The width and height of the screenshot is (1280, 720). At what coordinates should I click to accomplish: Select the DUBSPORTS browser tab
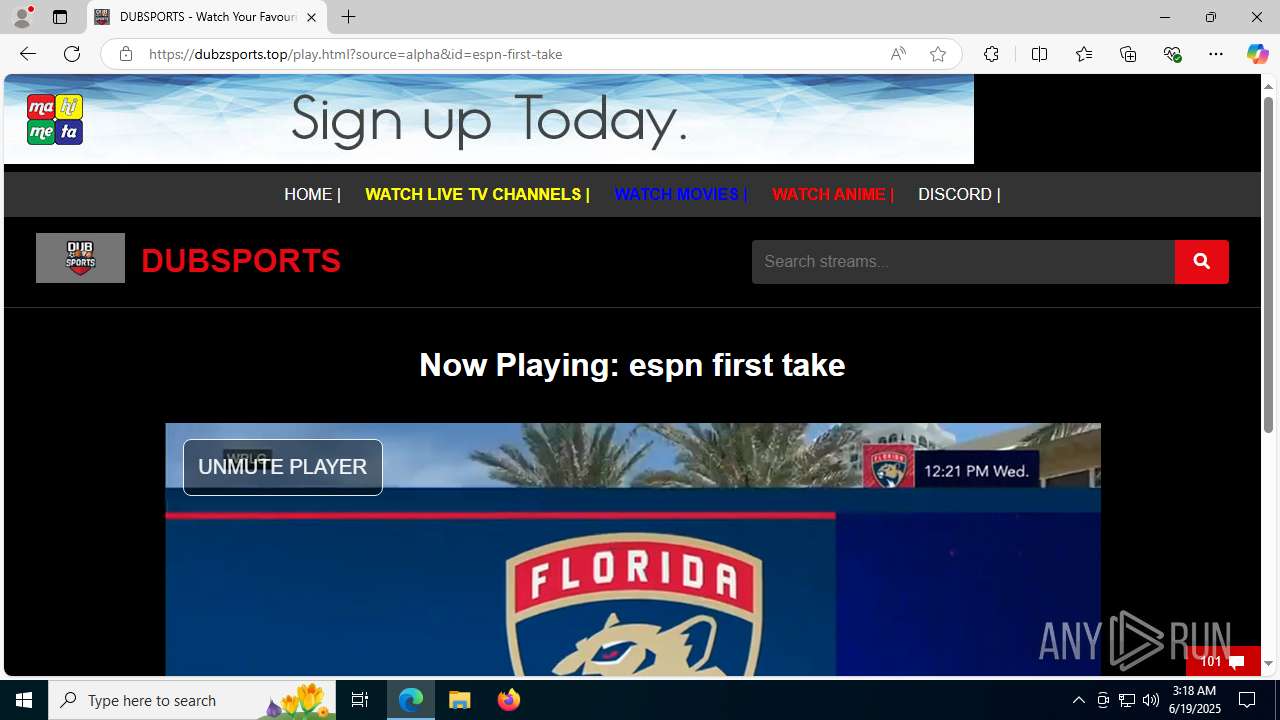(x=207, y=17)
